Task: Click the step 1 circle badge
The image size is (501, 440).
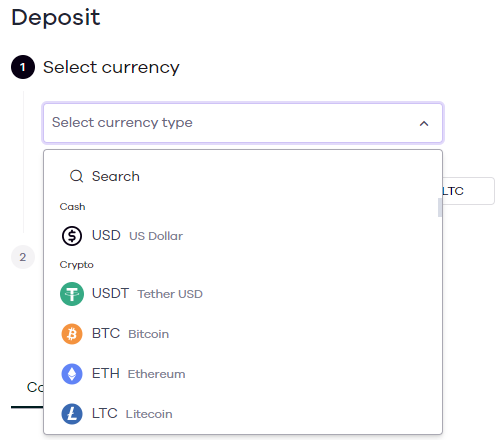Action: (x=23, y=67)
